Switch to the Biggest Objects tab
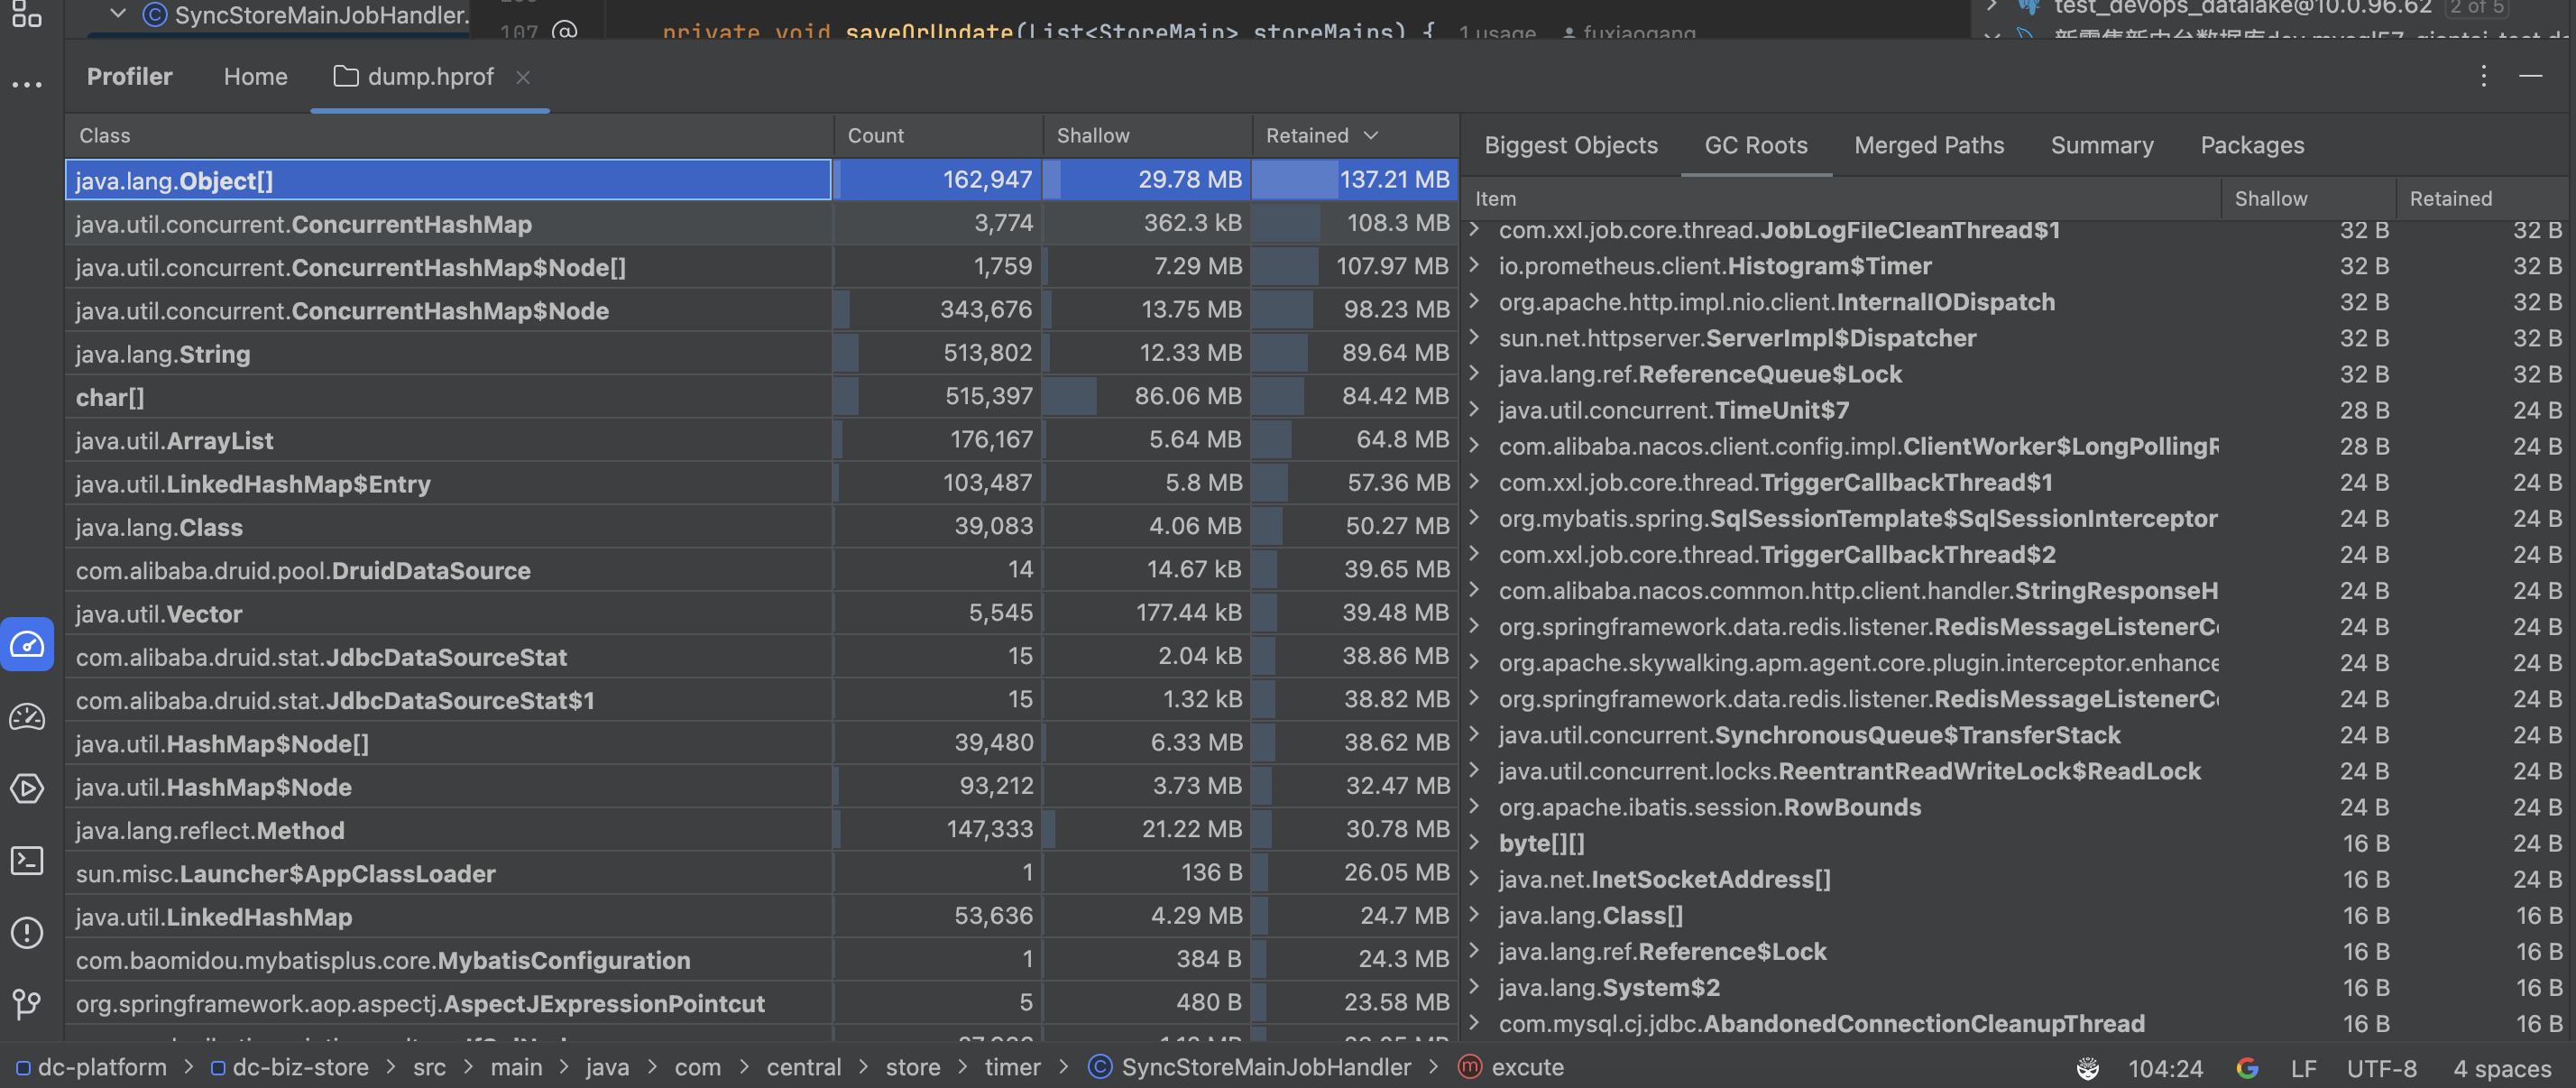This screenshot has width=2576, height=1088. [x=1570, y=145]
